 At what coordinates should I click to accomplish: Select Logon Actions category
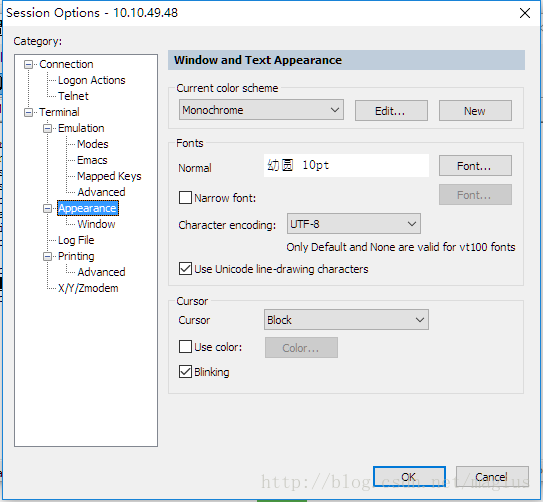[x=92, y=80]
